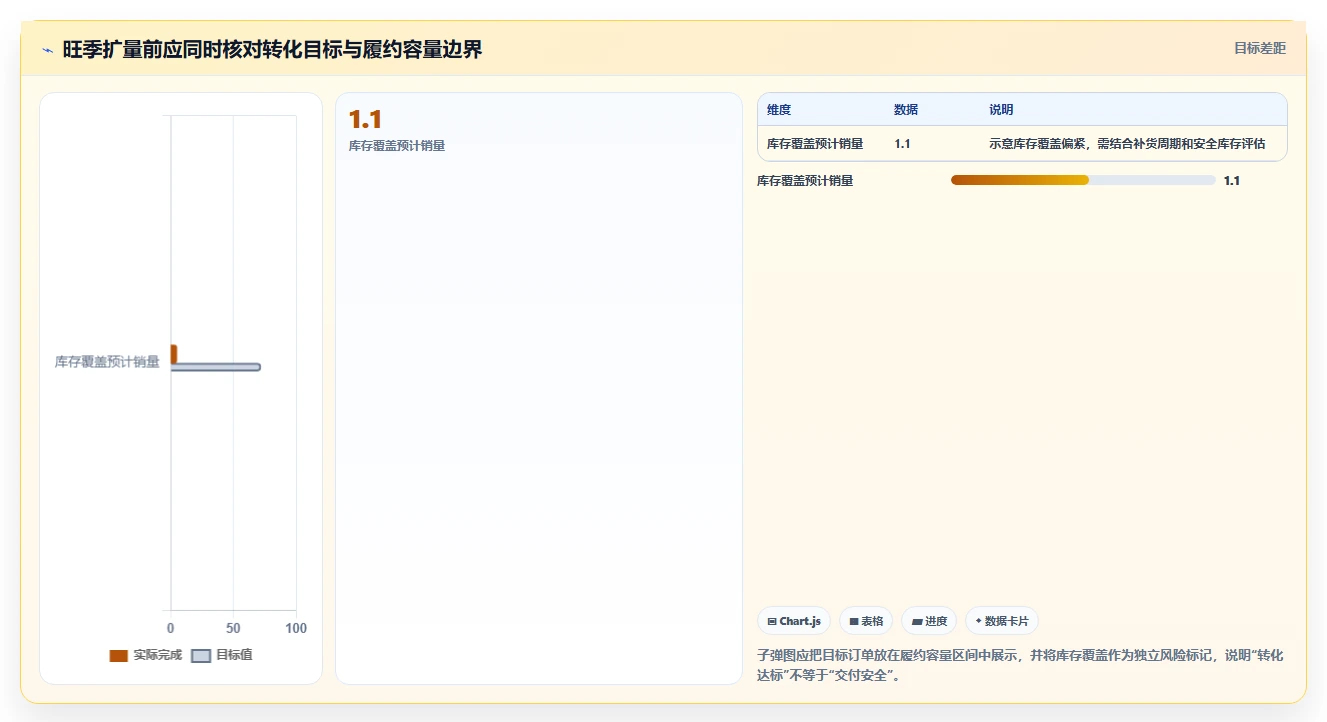
Task: Click the gray 目标值 legend color box
Action: coord(201,656)
